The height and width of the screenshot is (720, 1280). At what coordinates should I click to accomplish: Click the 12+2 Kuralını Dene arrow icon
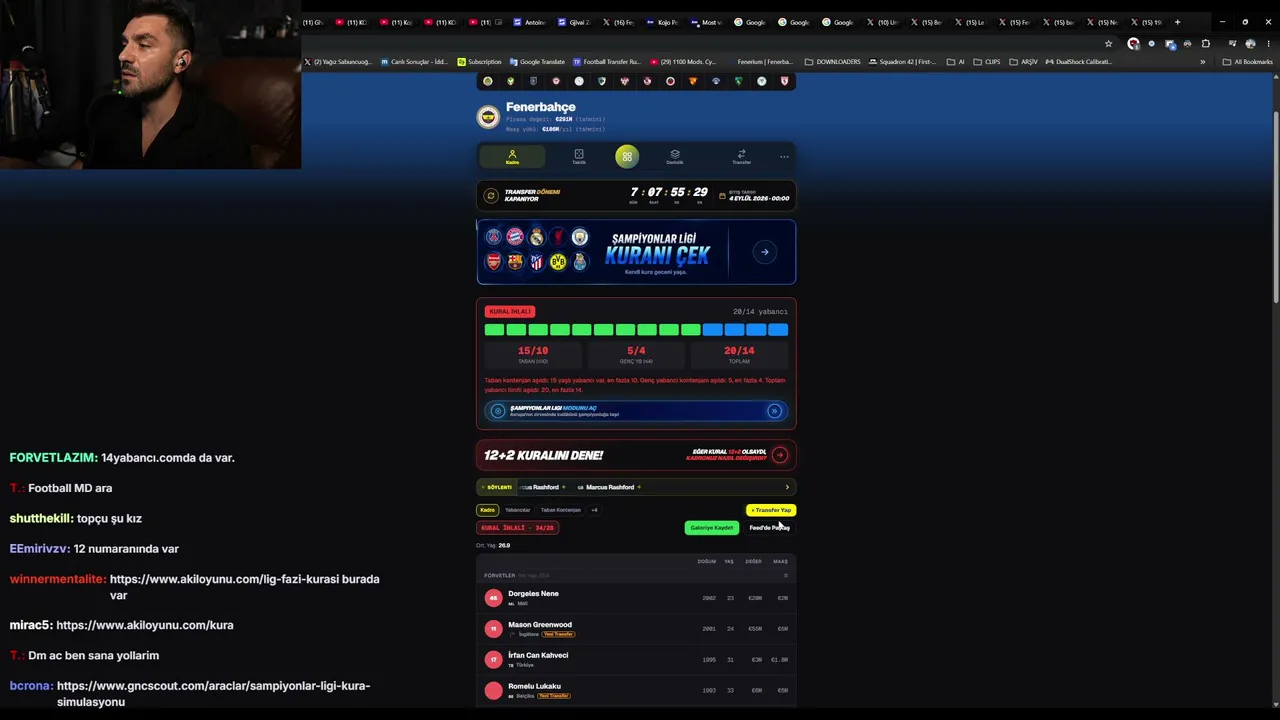[x=780, y=455]
